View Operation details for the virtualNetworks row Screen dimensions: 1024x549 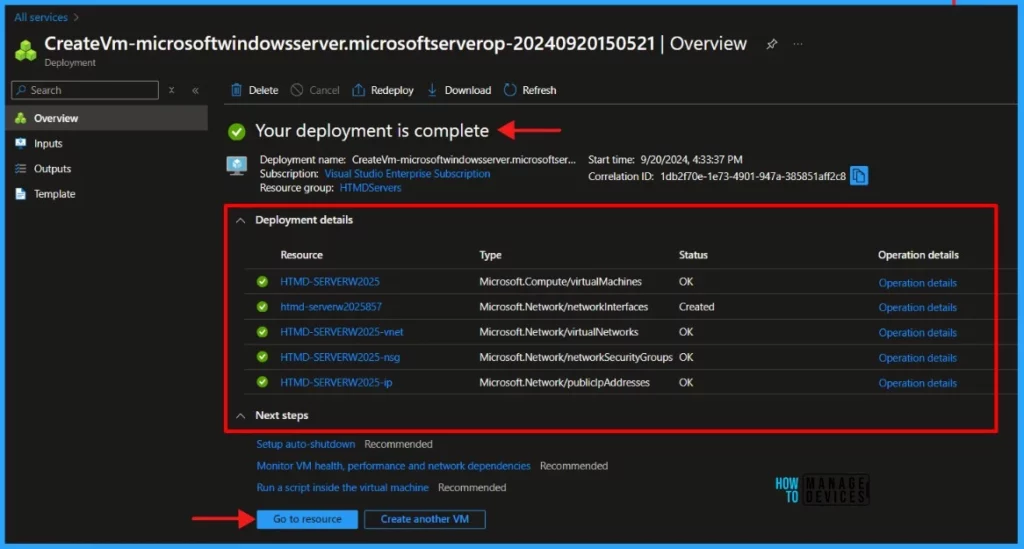point(917,333)
